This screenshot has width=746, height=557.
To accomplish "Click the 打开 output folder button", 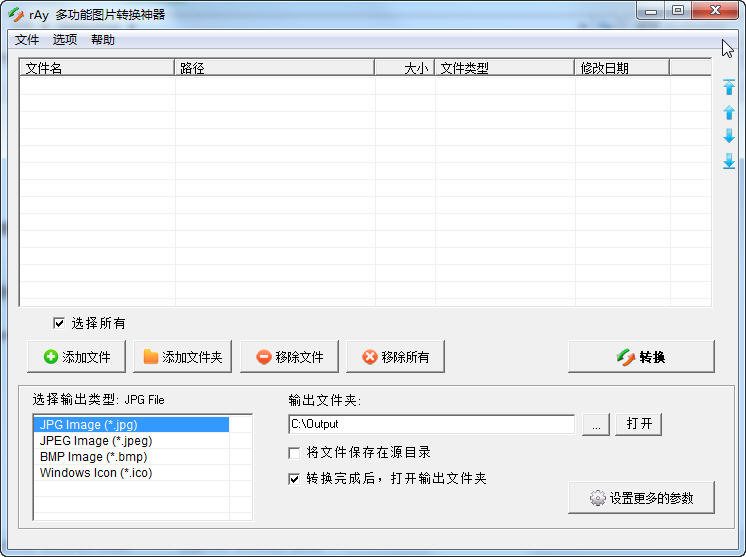I will pos(638,424).
